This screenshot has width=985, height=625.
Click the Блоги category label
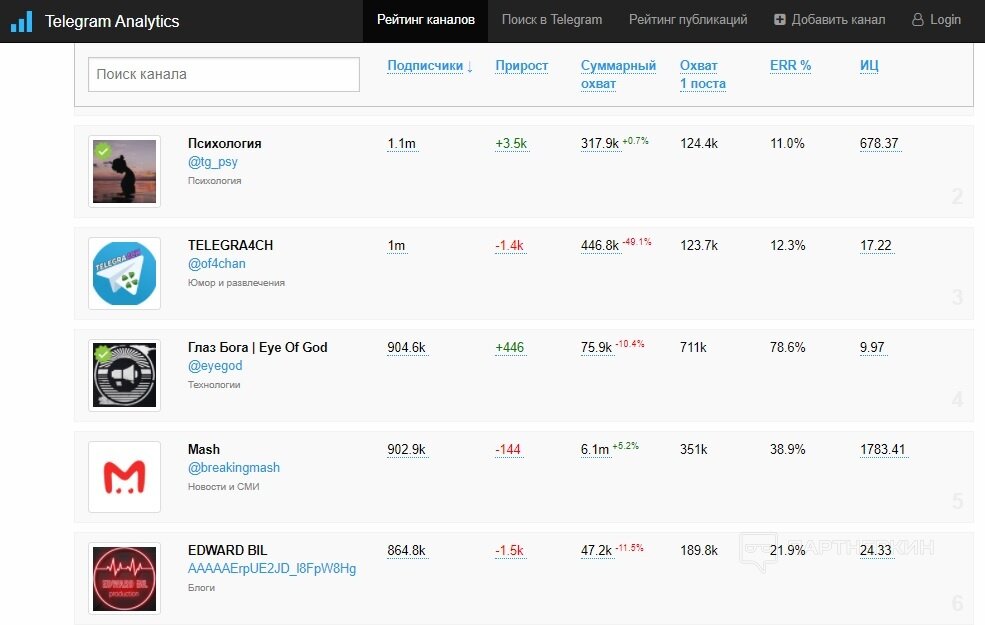coord(201,587)
